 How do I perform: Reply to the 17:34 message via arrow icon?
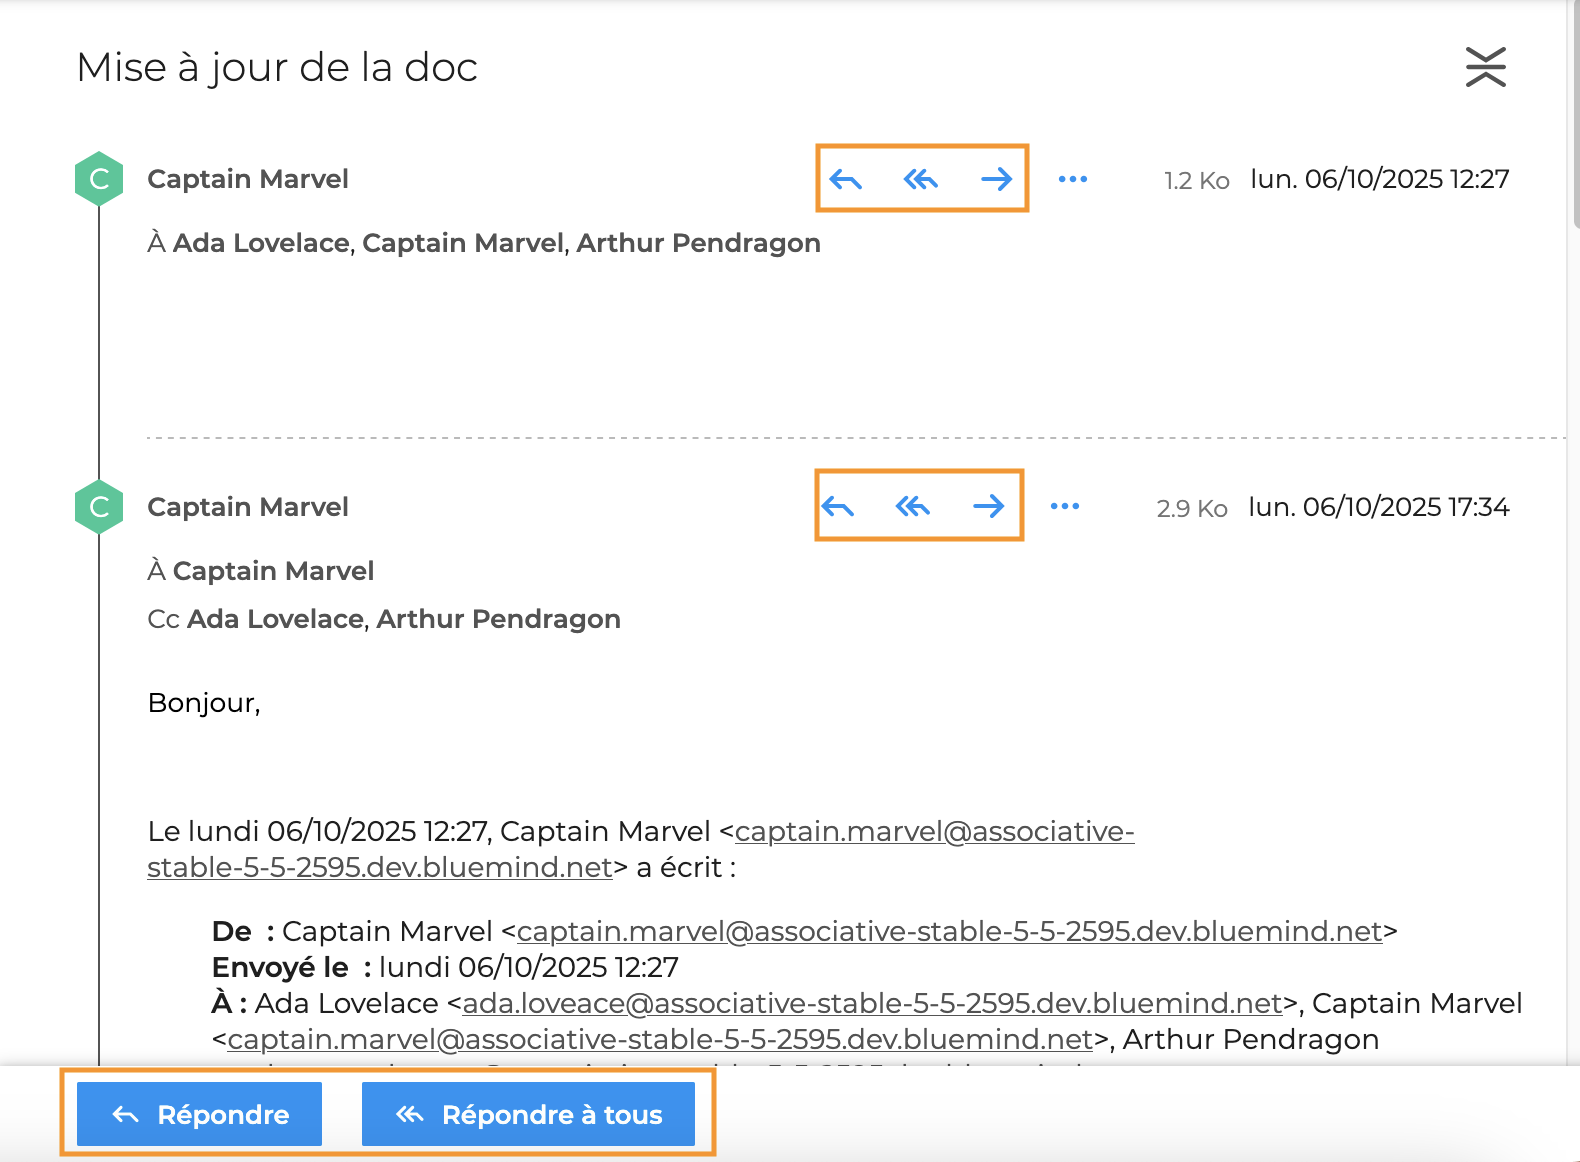click(x=838, y=507)
